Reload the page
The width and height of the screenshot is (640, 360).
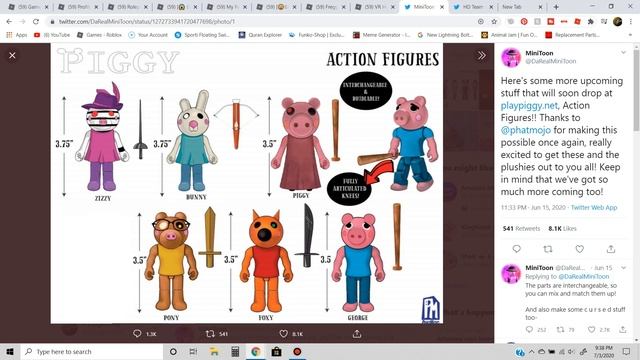[36, 21]
